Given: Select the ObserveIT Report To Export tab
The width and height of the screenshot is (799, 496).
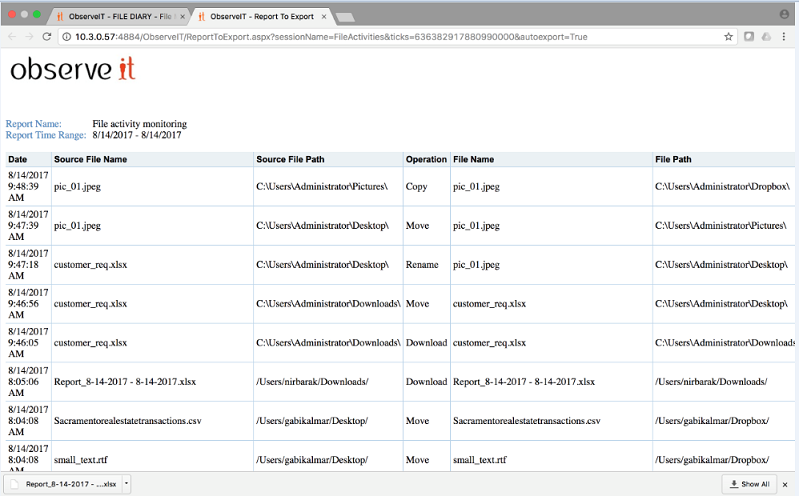Looking at the screenshot, I should click(255, 16).
